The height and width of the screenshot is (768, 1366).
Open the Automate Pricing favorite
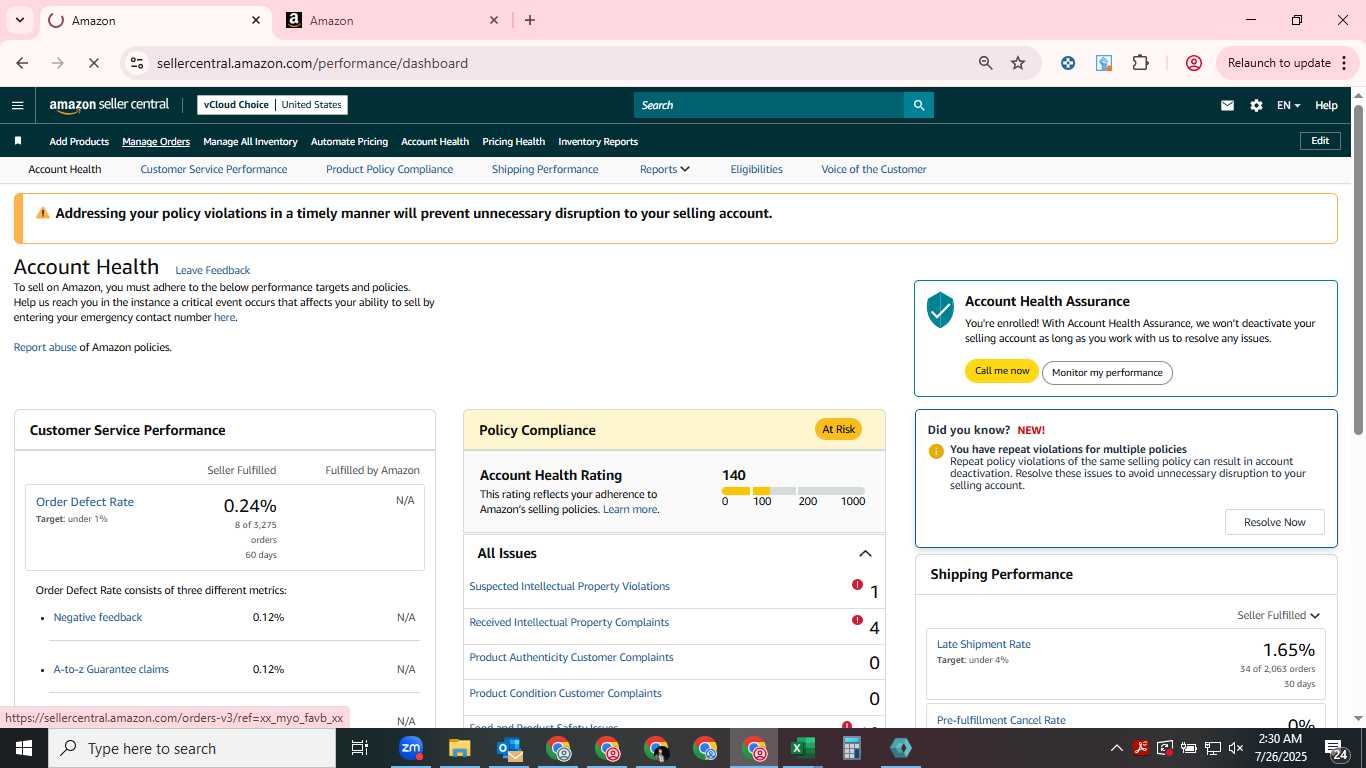click(x=349, y=141)
